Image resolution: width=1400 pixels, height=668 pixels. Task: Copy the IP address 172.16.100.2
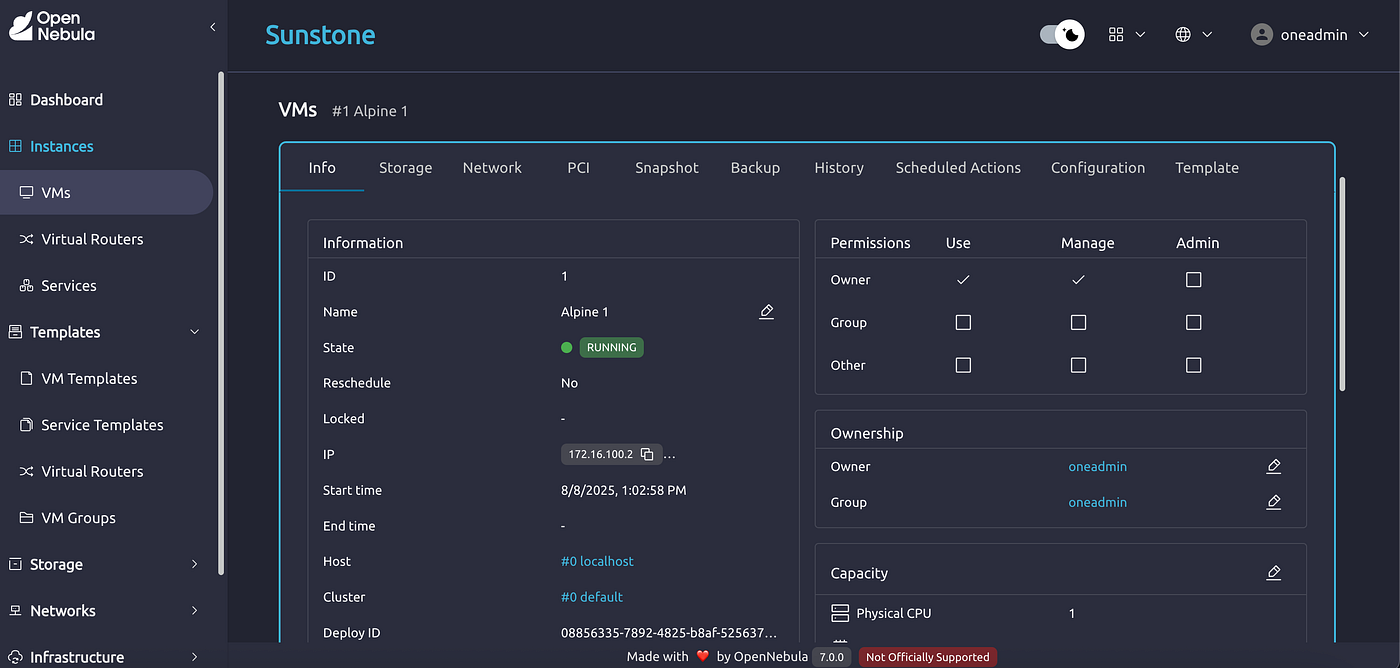(647, 454)
